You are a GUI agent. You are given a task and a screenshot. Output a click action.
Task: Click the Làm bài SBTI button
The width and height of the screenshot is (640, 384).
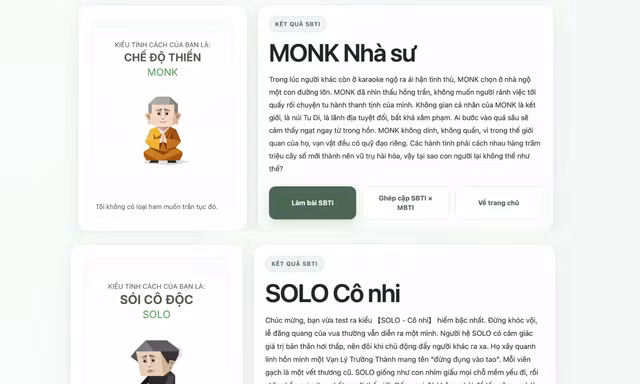(x=312, y=203)
